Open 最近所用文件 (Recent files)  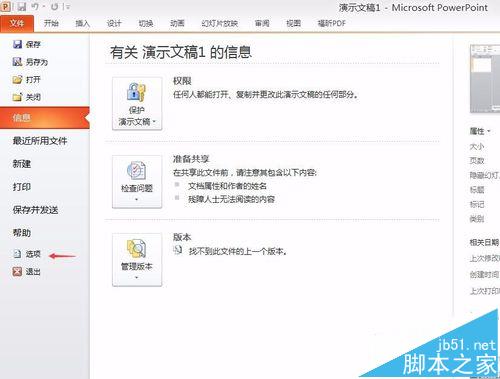[40, 141]
